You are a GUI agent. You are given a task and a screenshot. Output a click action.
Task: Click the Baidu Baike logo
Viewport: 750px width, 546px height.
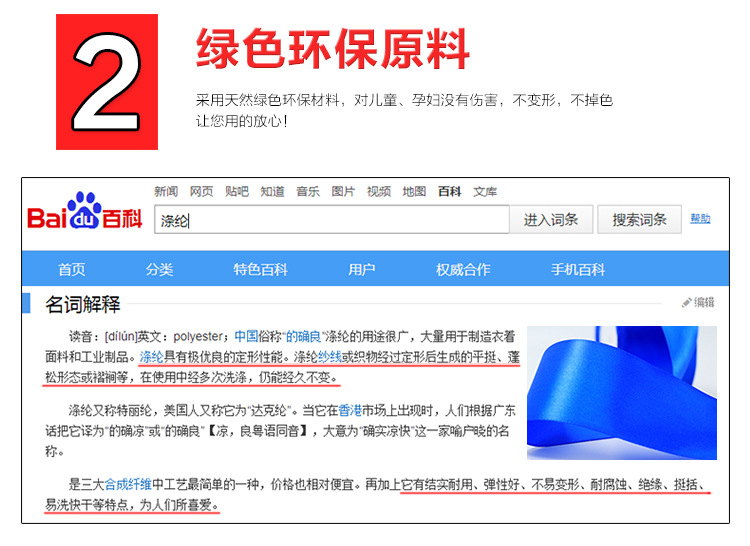[x=85, y=212]
